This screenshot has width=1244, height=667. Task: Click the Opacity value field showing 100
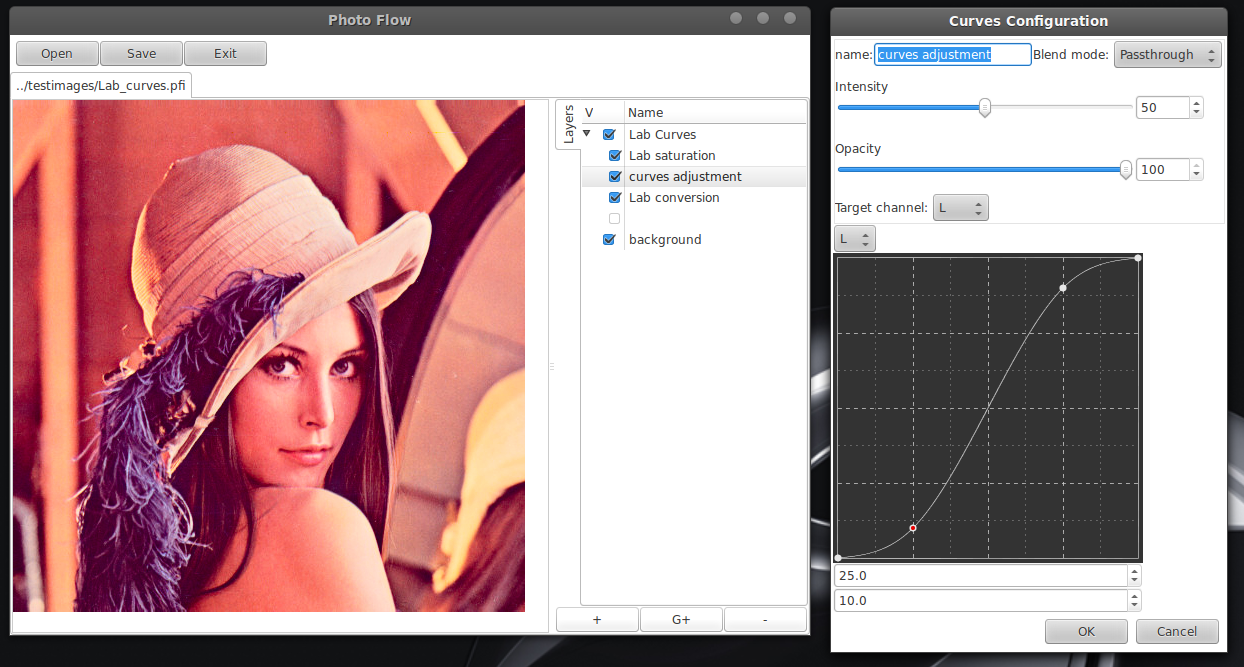tap(1163, 170)
